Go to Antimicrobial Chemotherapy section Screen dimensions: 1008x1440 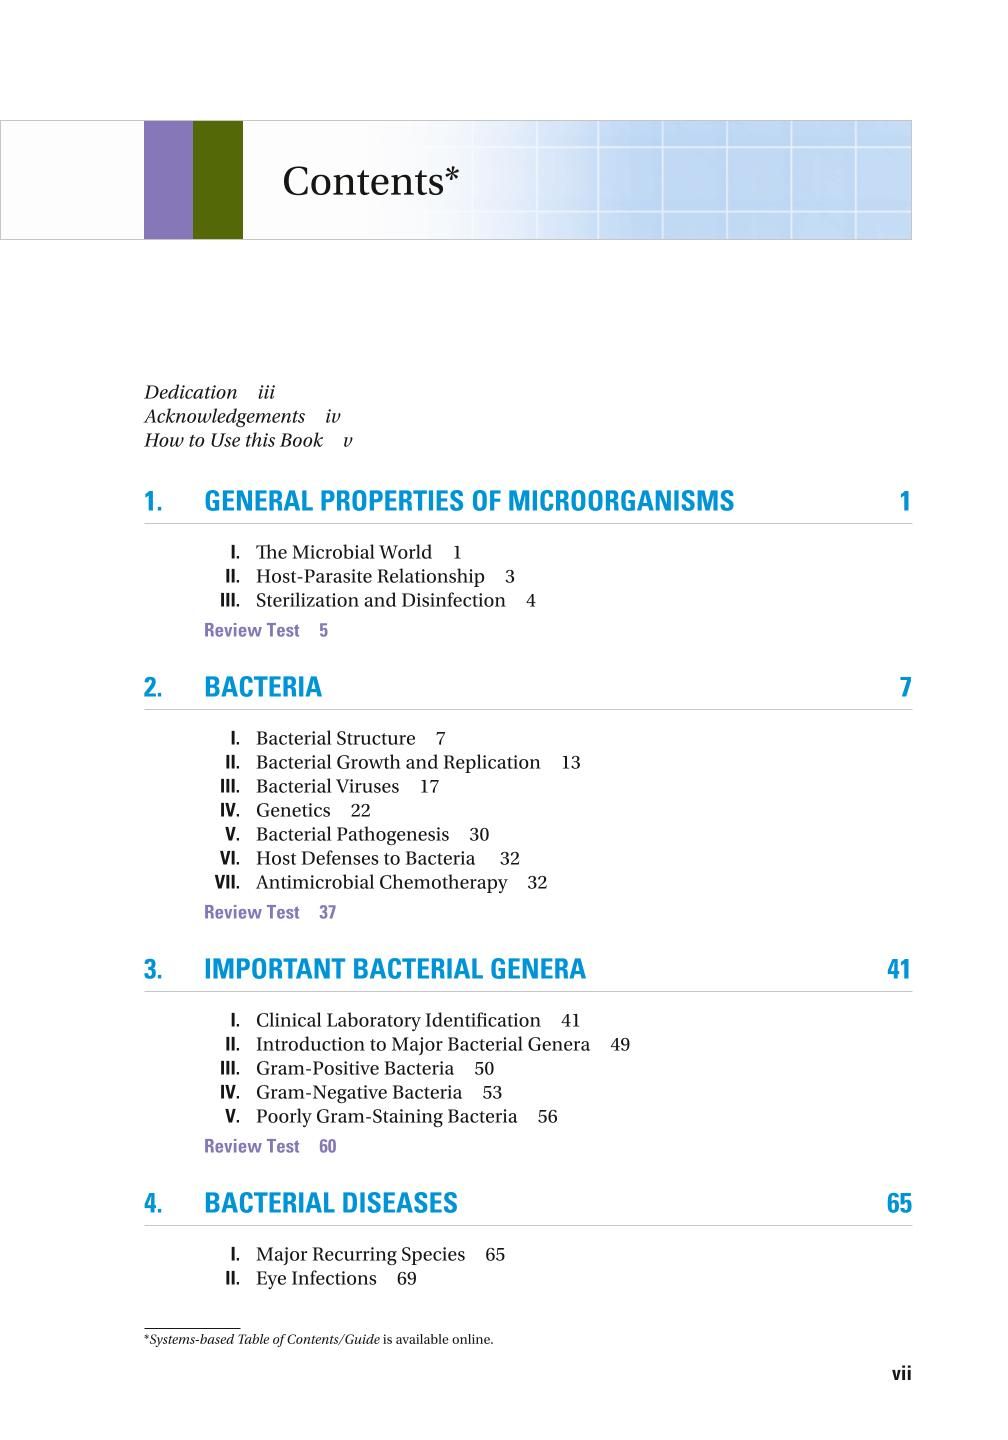point(382,882)
